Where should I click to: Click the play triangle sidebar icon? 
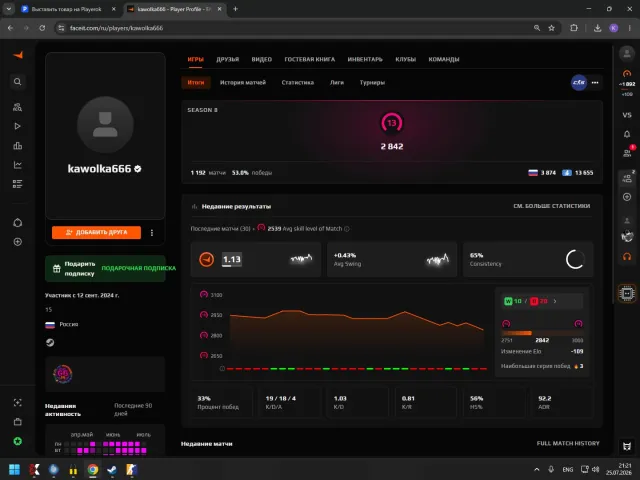[17, 126]
